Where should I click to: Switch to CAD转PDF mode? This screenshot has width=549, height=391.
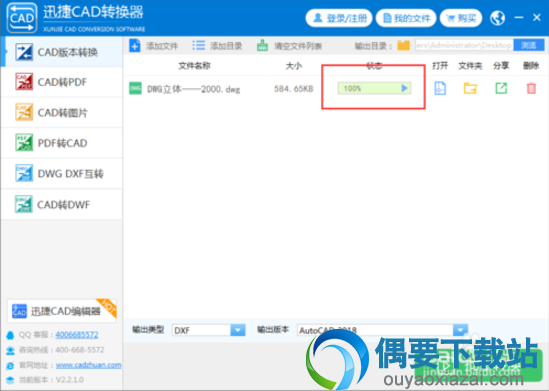[62, 82]
